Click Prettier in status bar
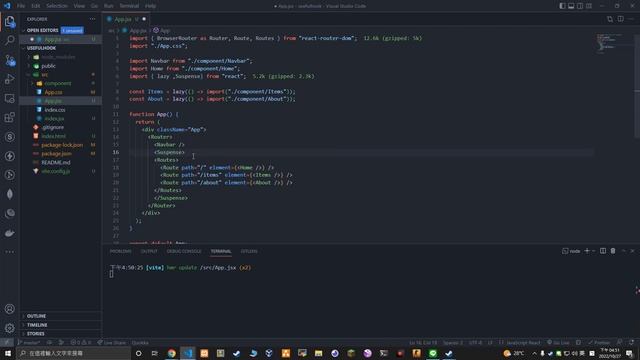This screenshot has height=360, width=640. click(599, 342)
